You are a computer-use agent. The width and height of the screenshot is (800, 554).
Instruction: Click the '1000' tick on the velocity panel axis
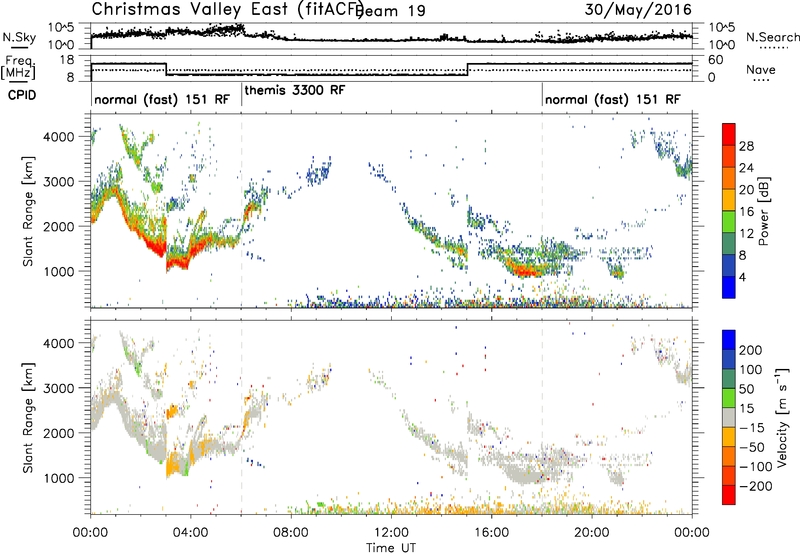pos(59,478)
